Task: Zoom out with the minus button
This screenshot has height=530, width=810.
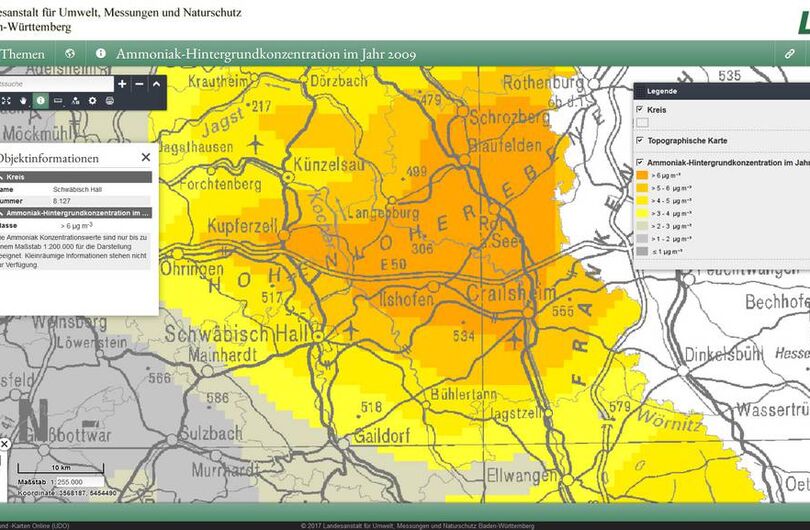Action: [x=140, y=84]
